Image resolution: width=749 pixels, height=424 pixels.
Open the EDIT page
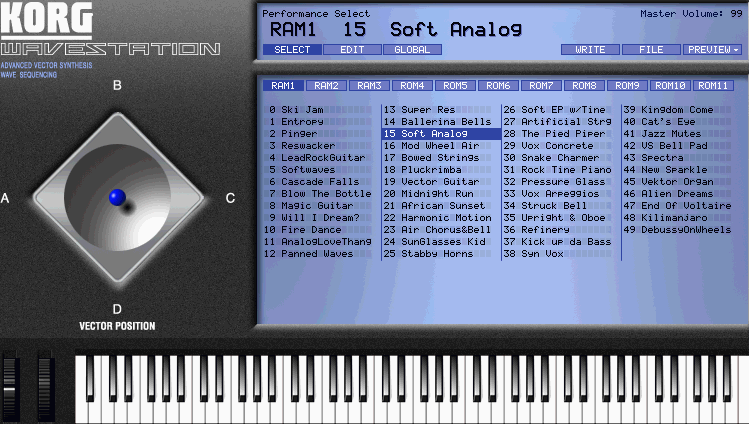pyautogui.click(x=352, y=50)
